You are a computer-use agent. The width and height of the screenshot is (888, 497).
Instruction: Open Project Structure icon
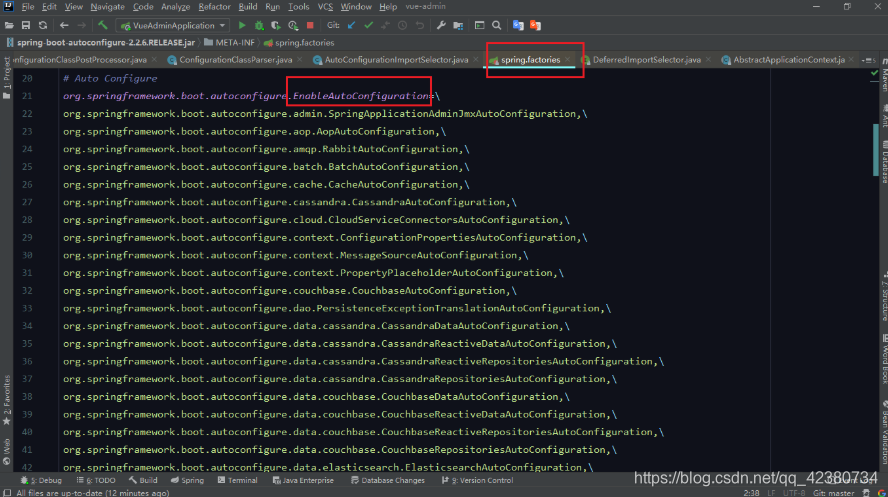(458, 25)
